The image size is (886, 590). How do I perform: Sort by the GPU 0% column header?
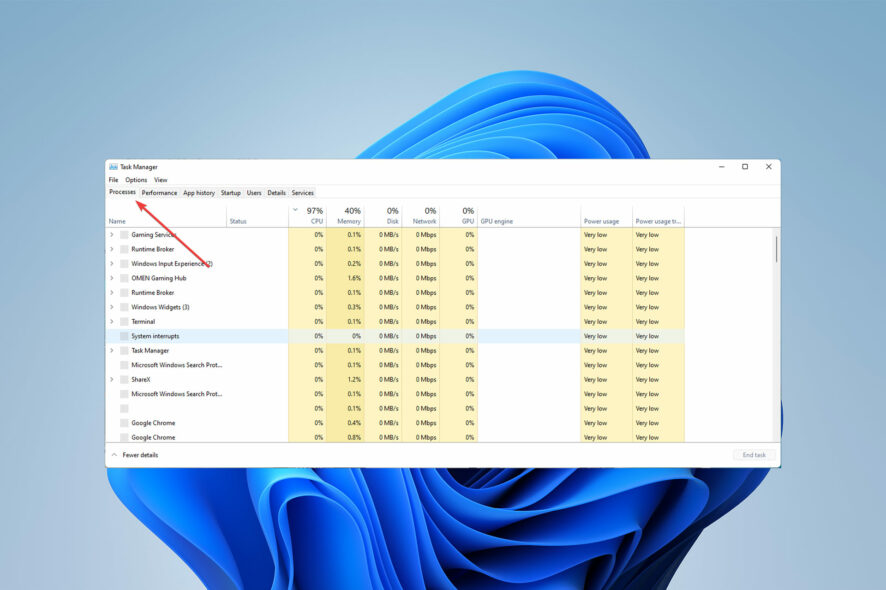458,216
